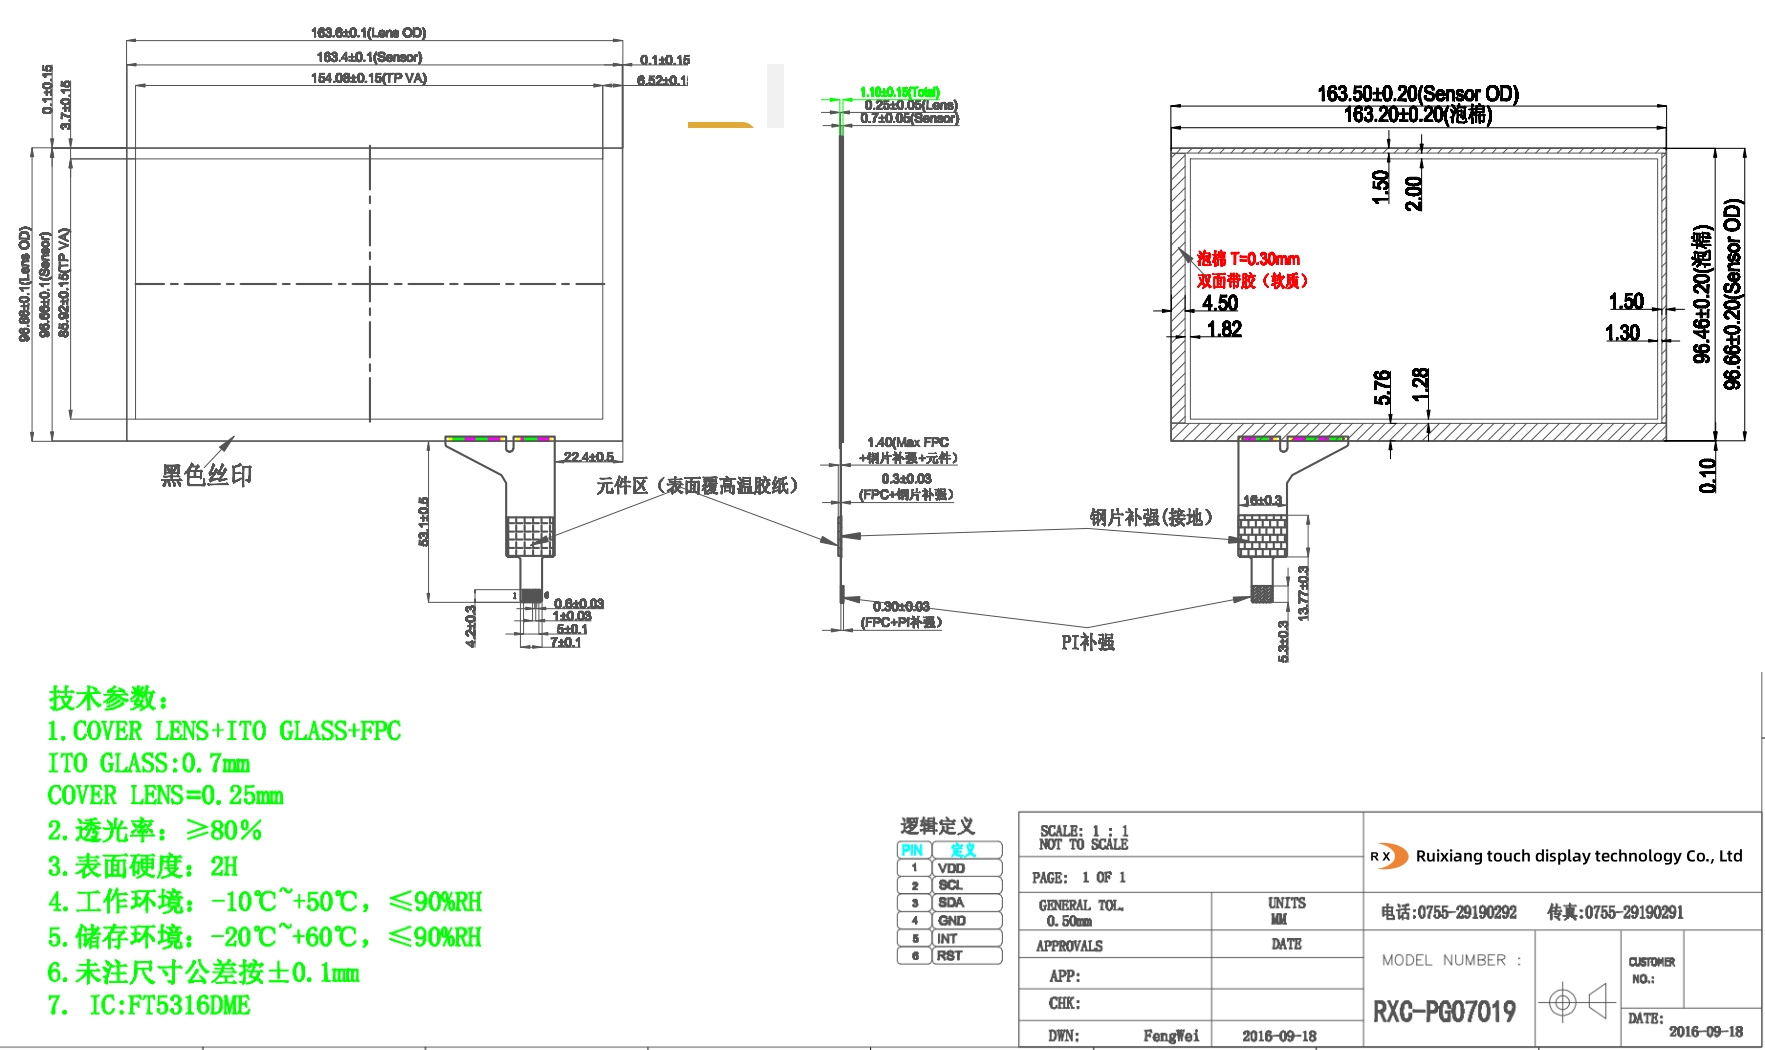The height and width of the screenshot is (1050, 1765).
Task: Click the 0.25±0.05(Lens) thickness label
Action: (x=910, y=105)
